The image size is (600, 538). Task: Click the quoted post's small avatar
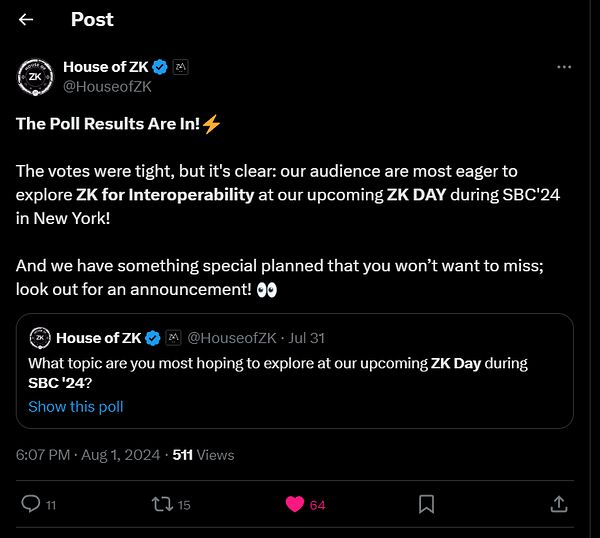pyautogui.click(x=40, y=338)
